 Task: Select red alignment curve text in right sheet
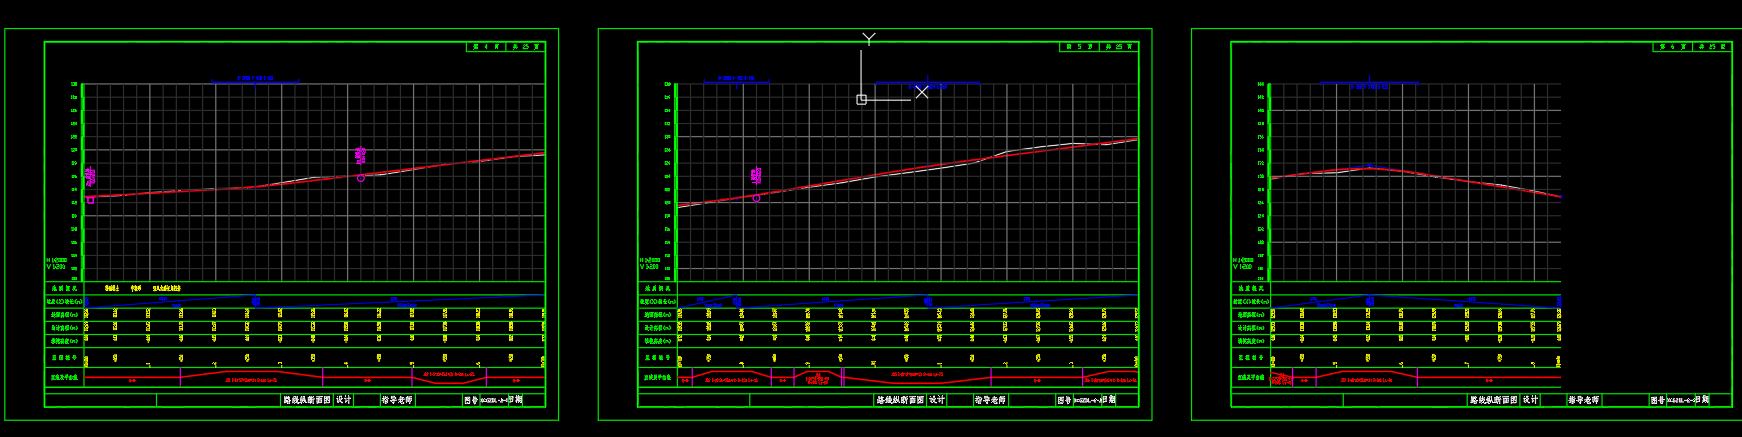(1365, 380)
